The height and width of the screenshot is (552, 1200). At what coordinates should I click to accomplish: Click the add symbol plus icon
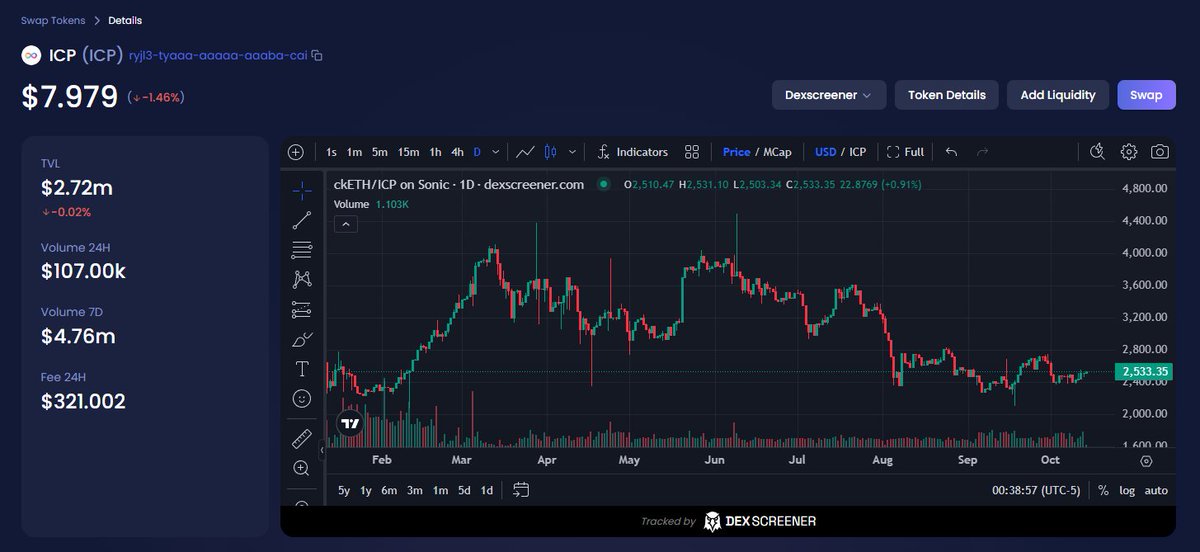coord(295,152)
